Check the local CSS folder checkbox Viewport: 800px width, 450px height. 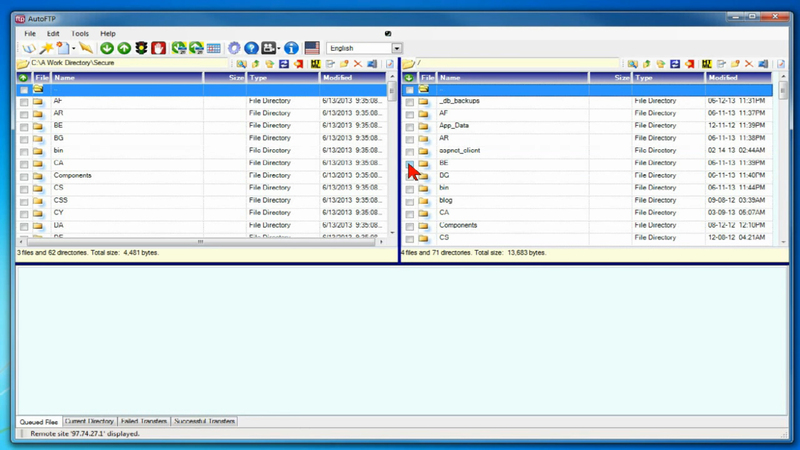coord(24,202)
